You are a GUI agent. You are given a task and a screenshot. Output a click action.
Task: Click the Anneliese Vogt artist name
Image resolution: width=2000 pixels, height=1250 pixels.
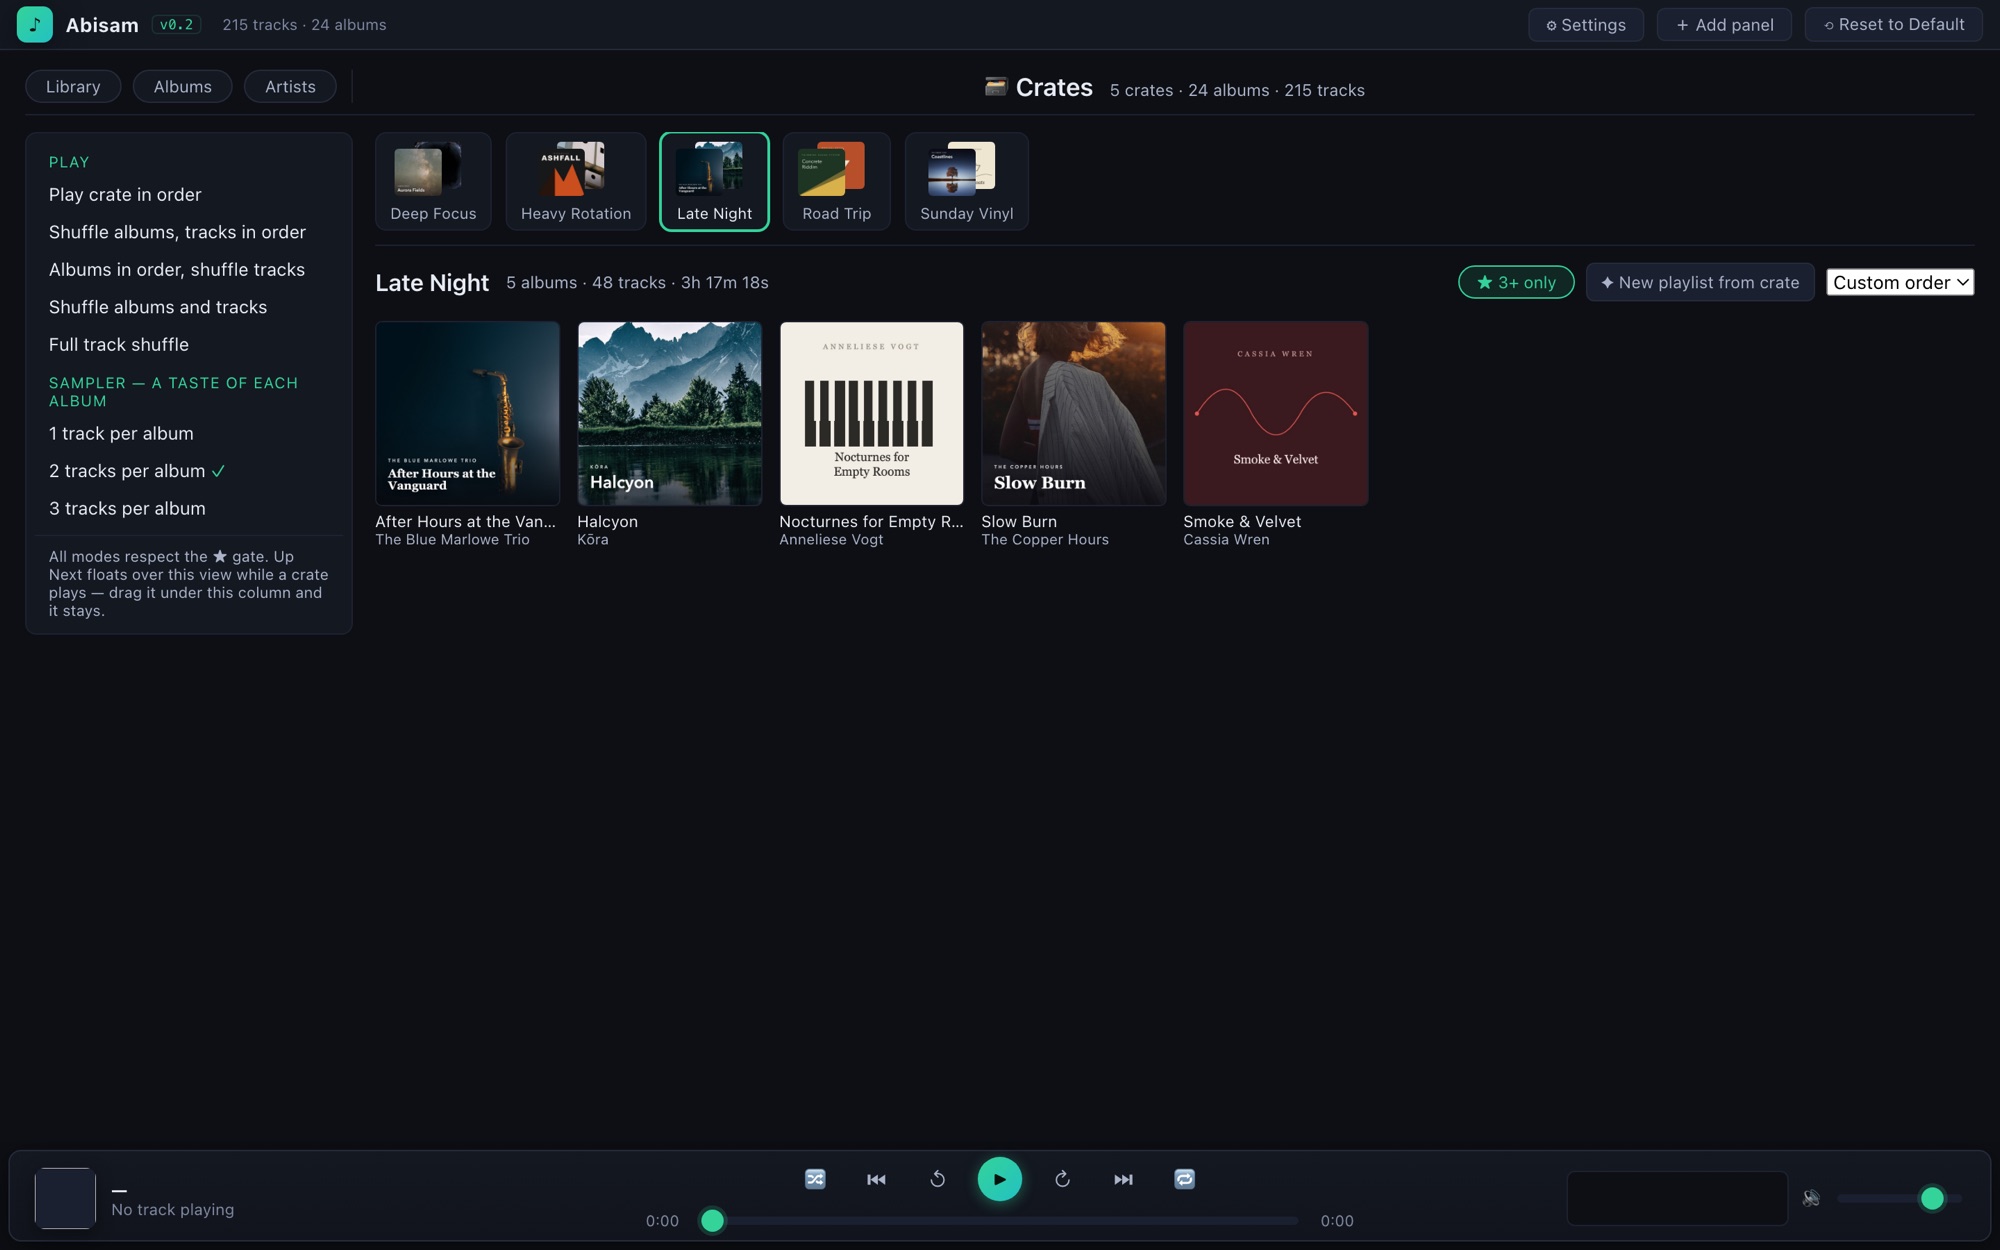coord(831,540)
